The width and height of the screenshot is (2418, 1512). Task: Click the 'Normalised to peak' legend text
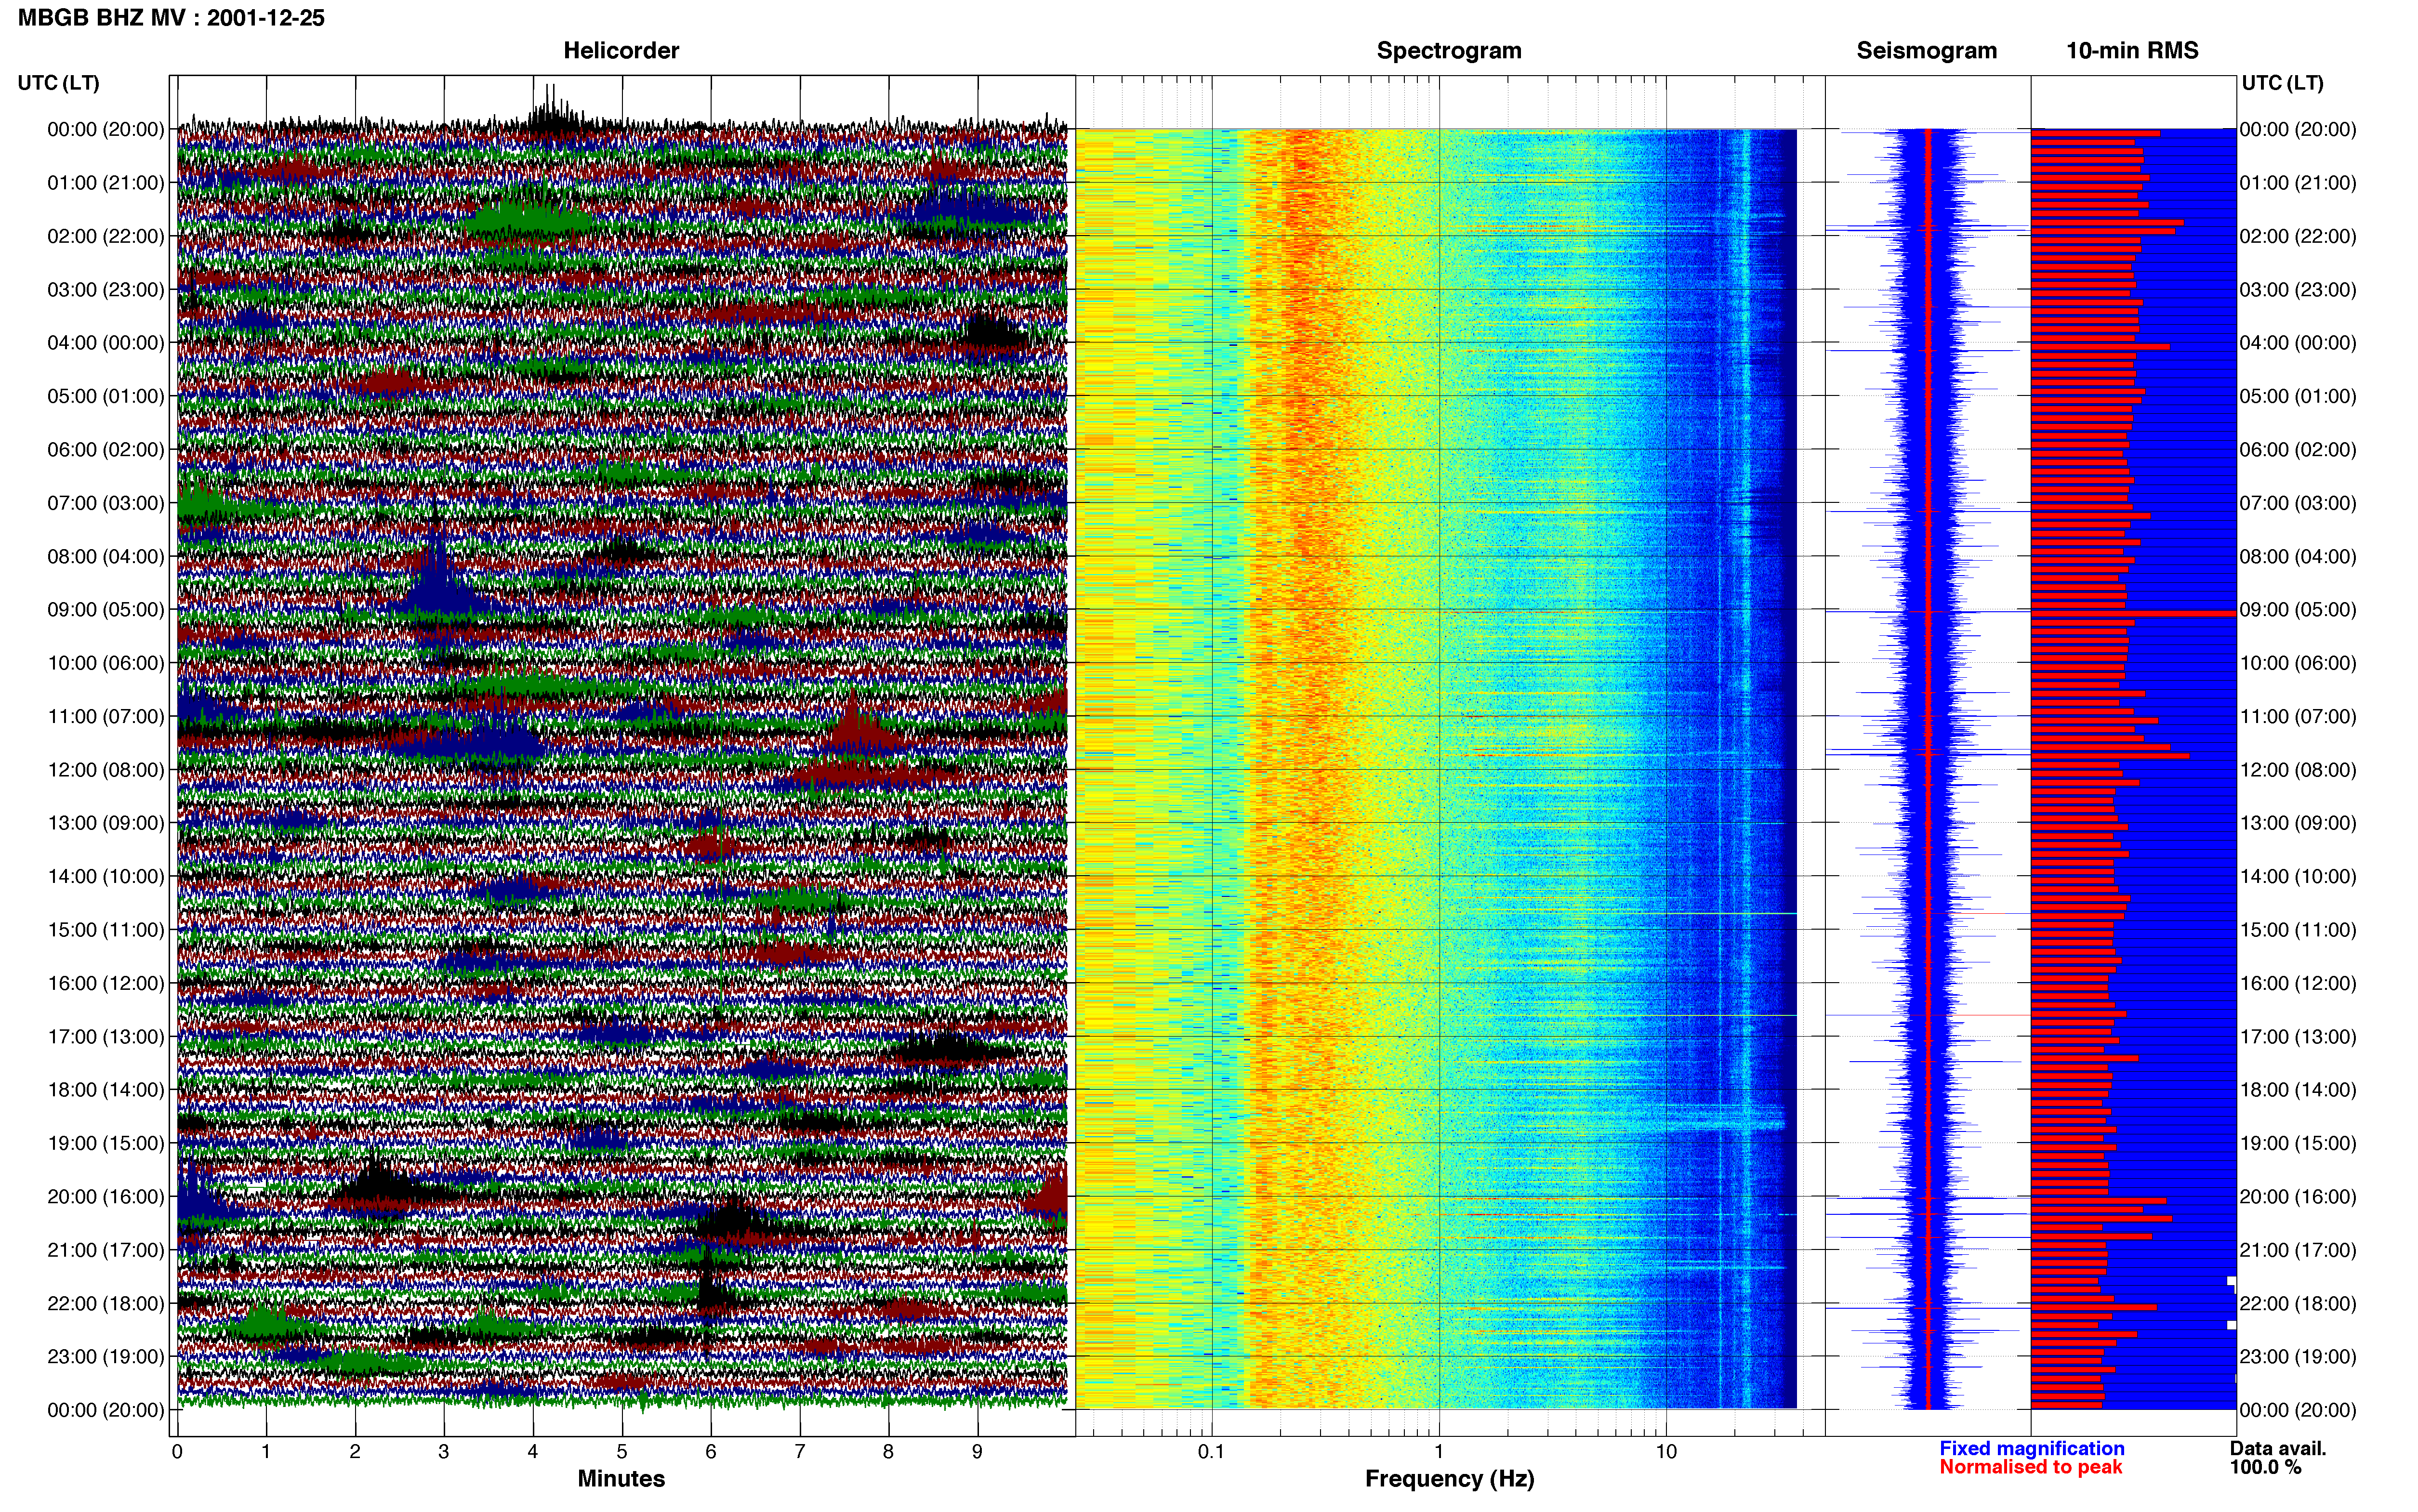click(2030, 1468)
